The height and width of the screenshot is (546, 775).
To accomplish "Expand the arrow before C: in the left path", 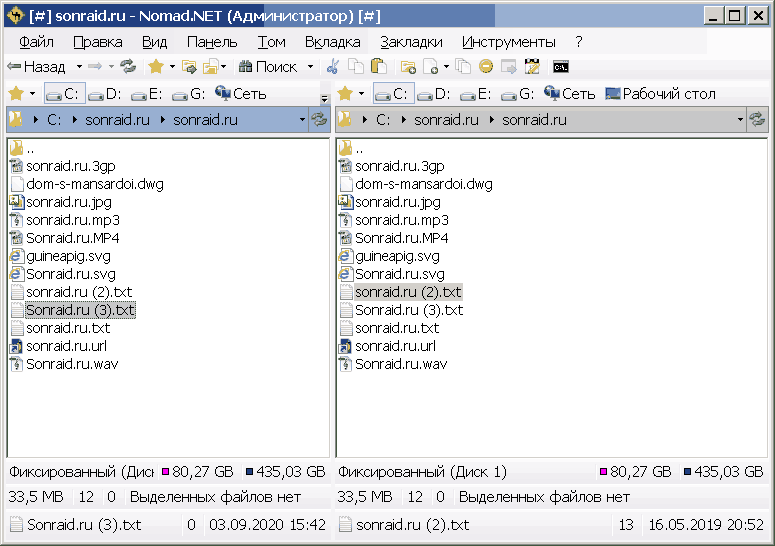I will [x=36, y=120].
